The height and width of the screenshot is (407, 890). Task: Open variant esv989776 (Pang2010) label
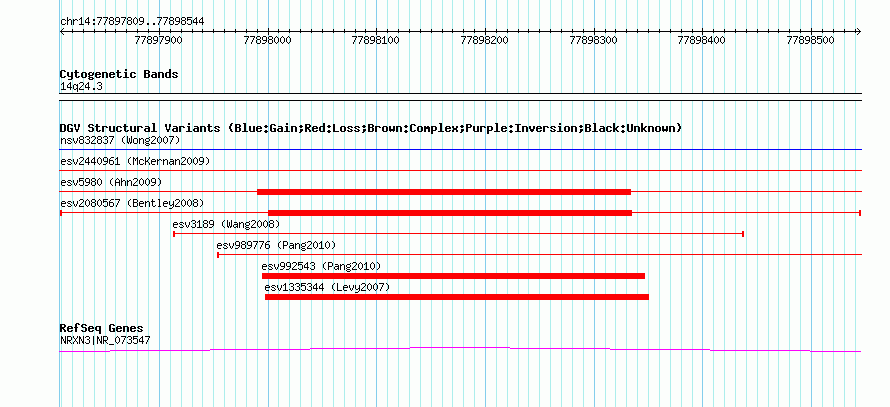[x=276, y=245]
